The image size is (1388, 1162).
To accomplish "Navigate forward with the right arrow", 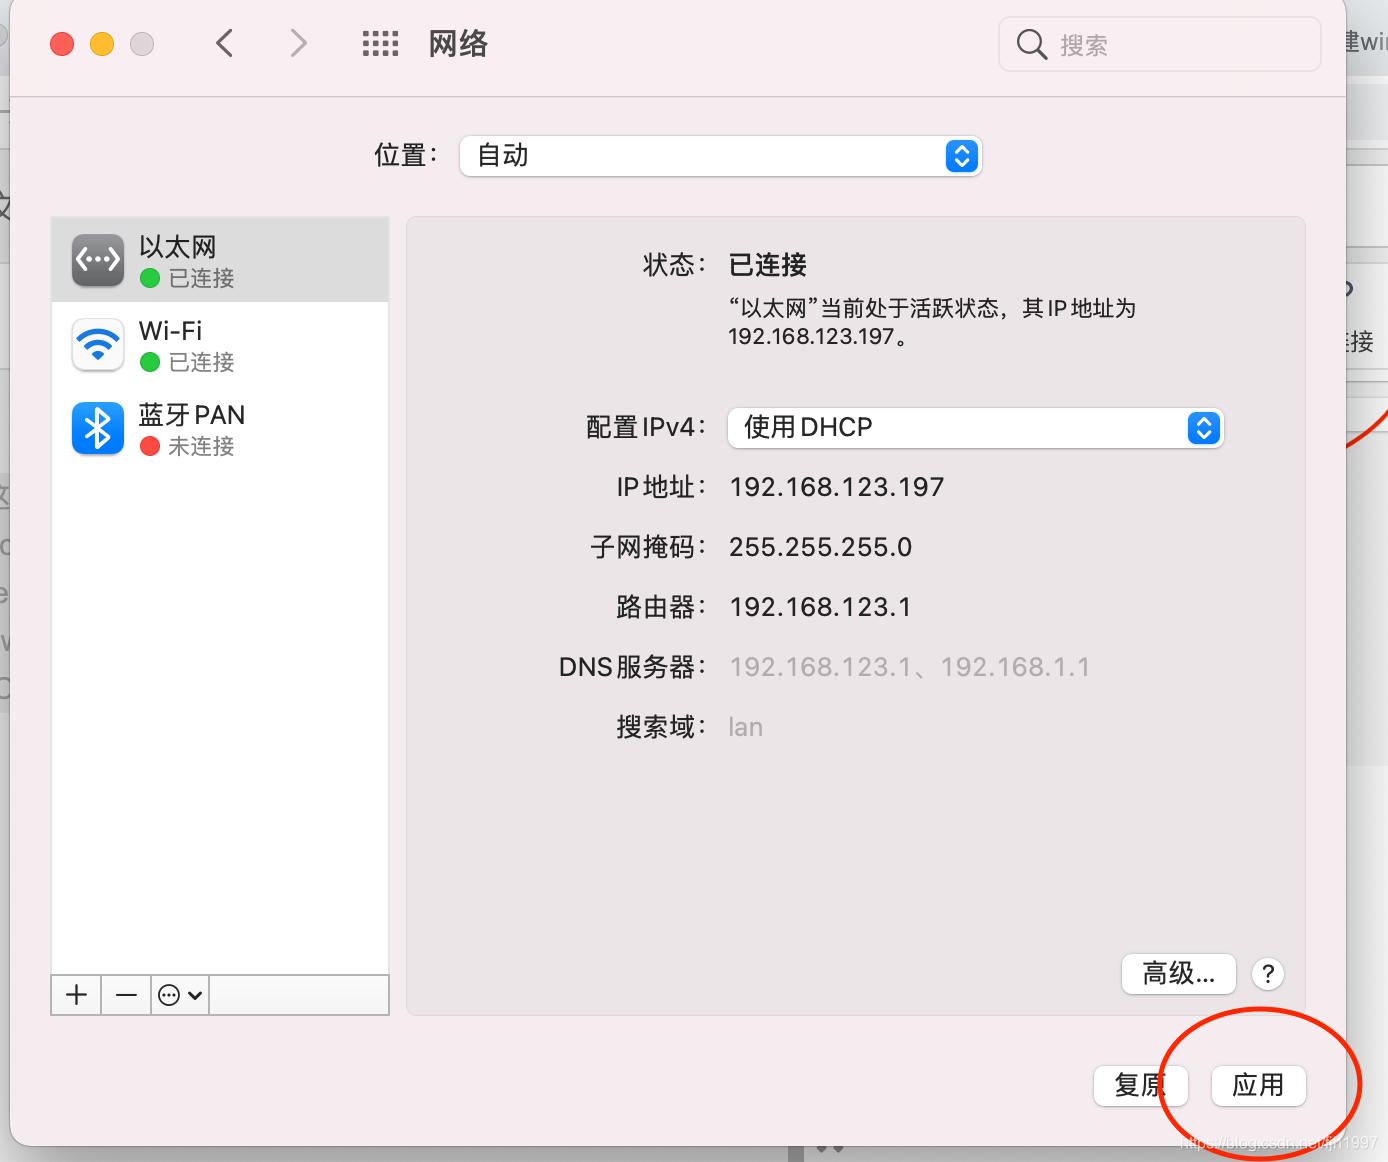I will click(298, 43).
